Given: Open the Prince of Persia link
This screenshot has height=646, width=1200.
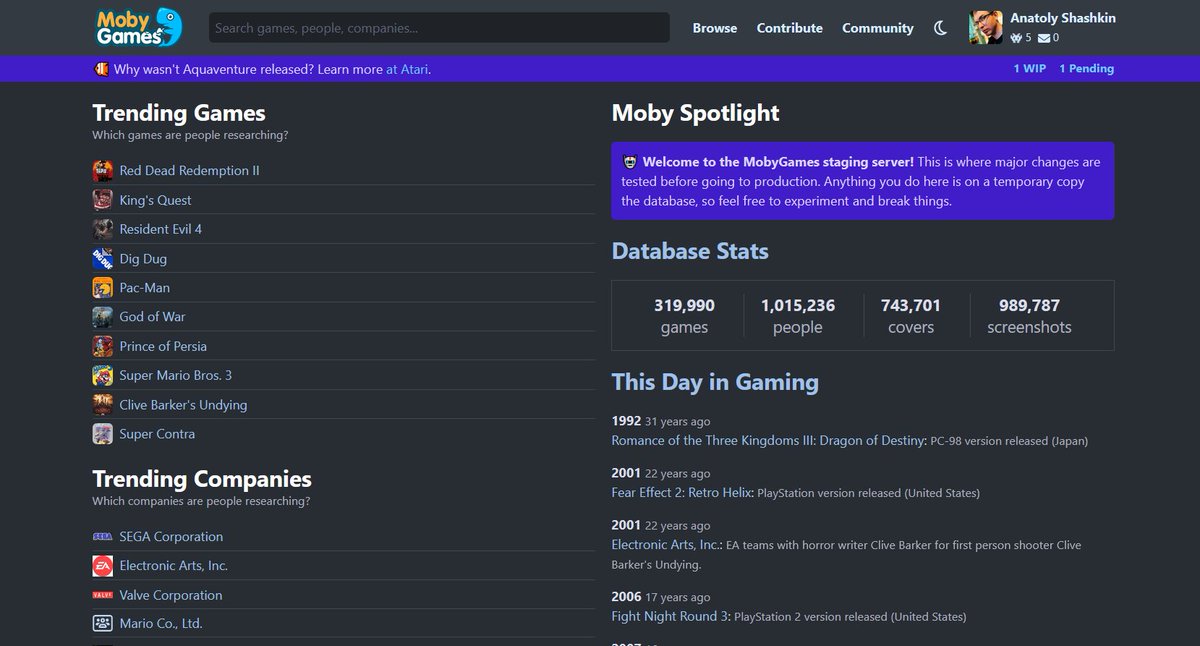Looking at the screenshot, I should coord(163,346).
